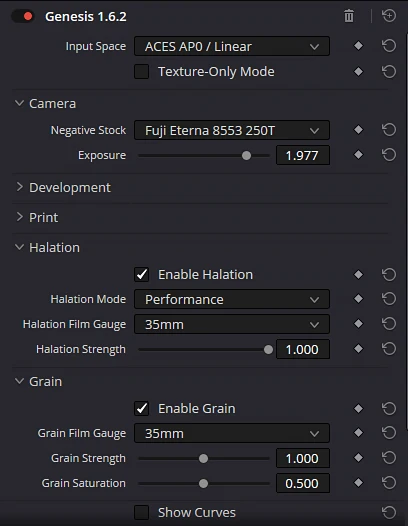Open the Halation Mode dropdown
The width and height of the screenshot is (408, 526).
click(232, 299)
